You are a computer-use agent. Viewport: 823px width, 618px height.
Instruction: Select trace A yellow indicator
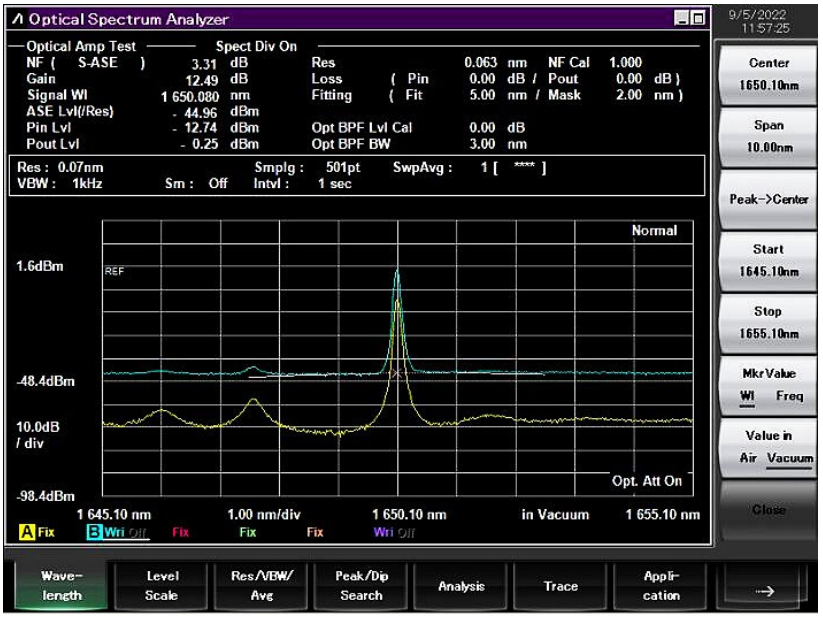tap(26, 532)
